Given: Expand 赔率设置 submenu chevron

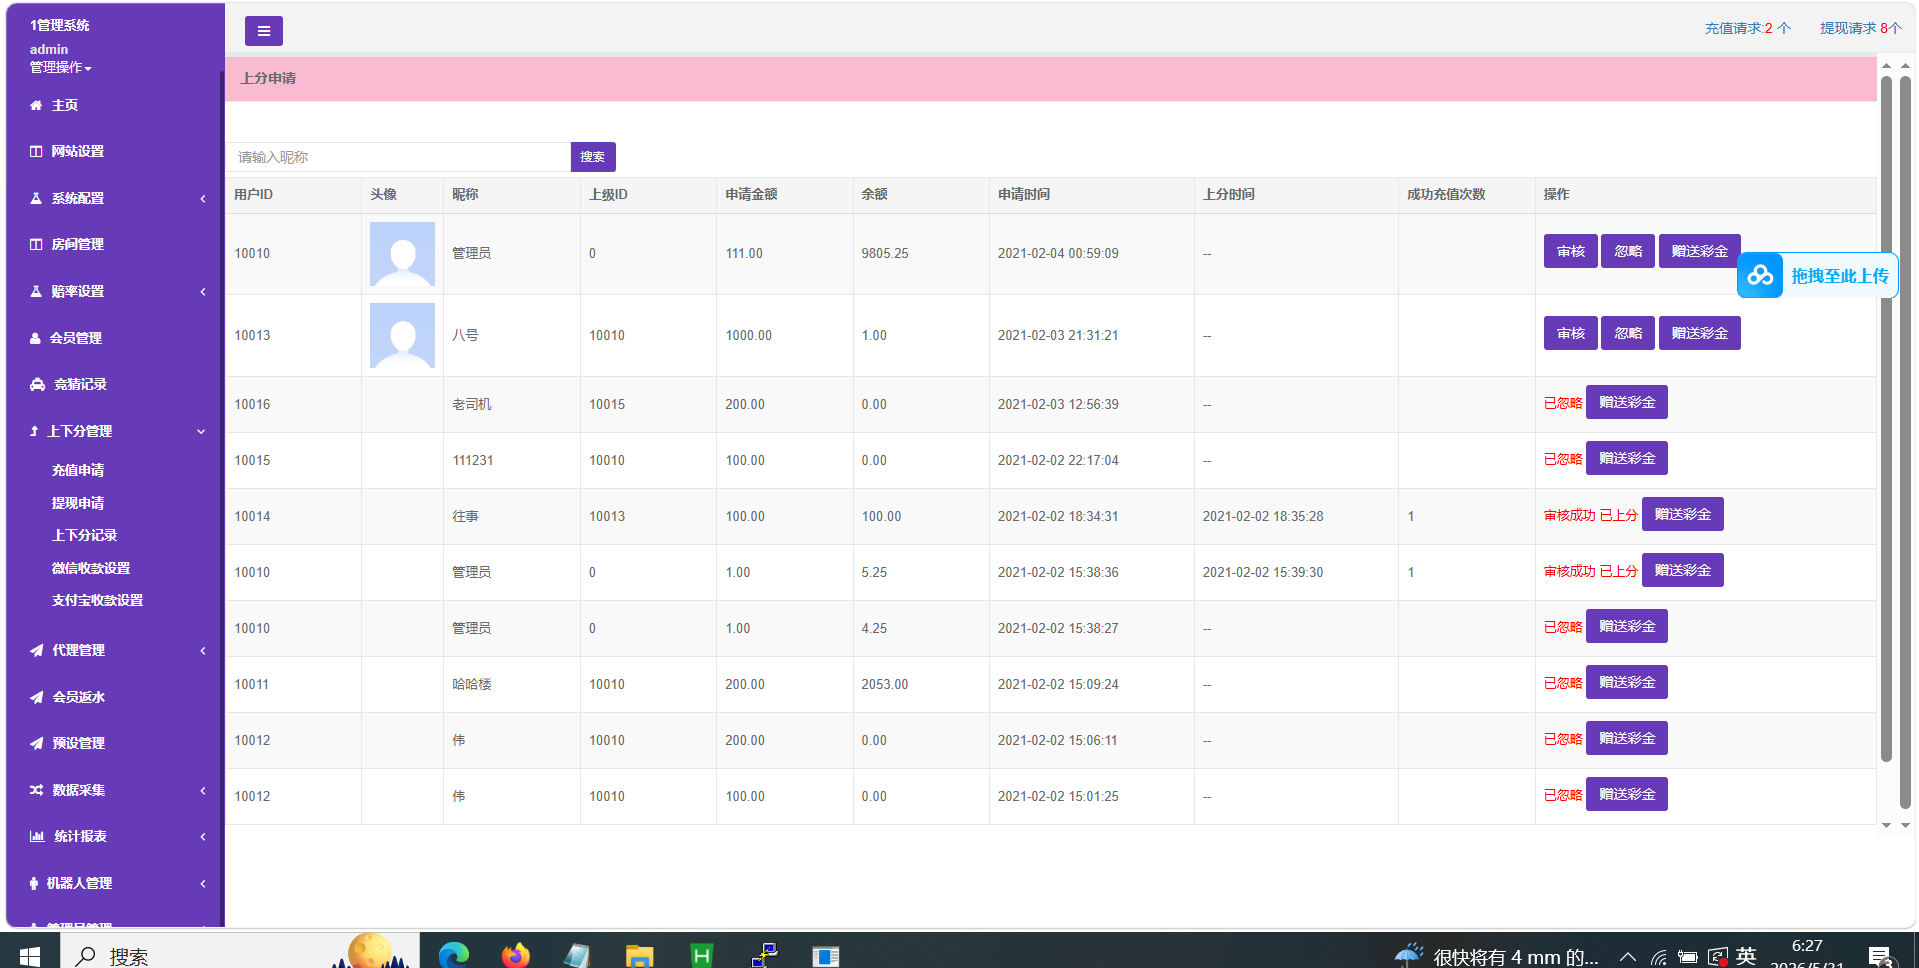Looking at the screenshot, I should [x=203, y=291].
